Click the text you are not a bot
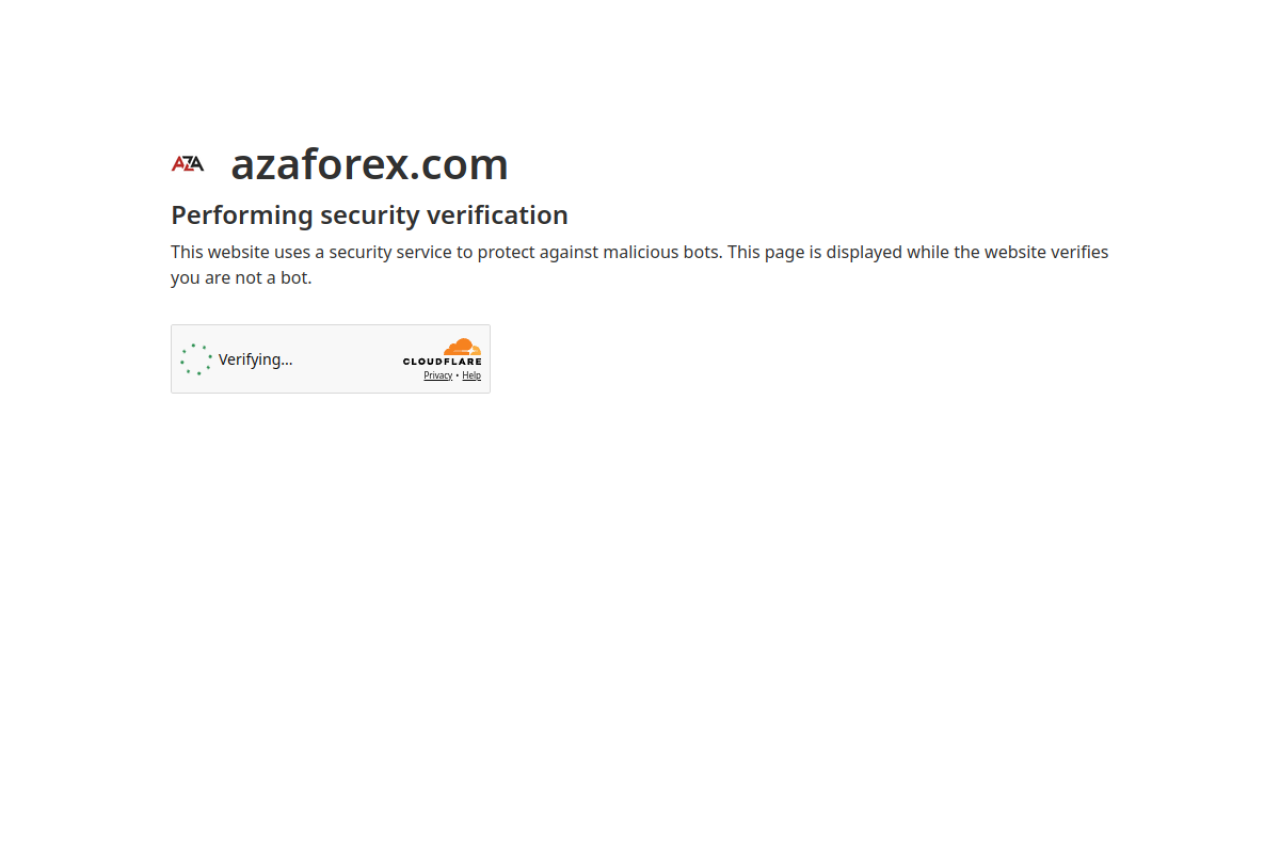This screenshot has width=1280, height=853. click(x=241, y=278)
